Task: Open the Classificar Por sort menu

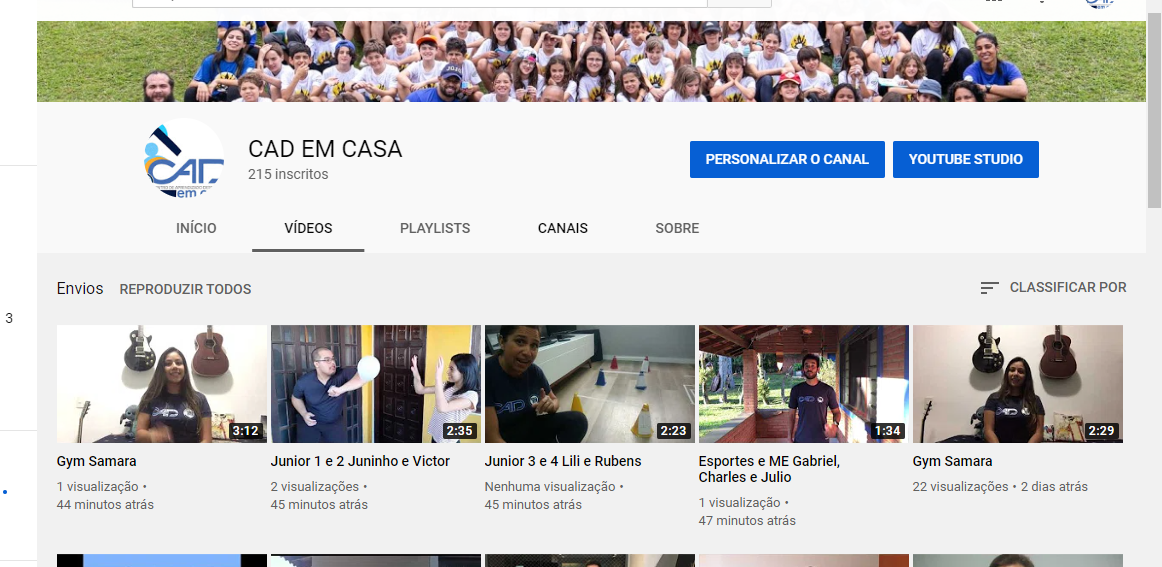Action: [1053, 288]
